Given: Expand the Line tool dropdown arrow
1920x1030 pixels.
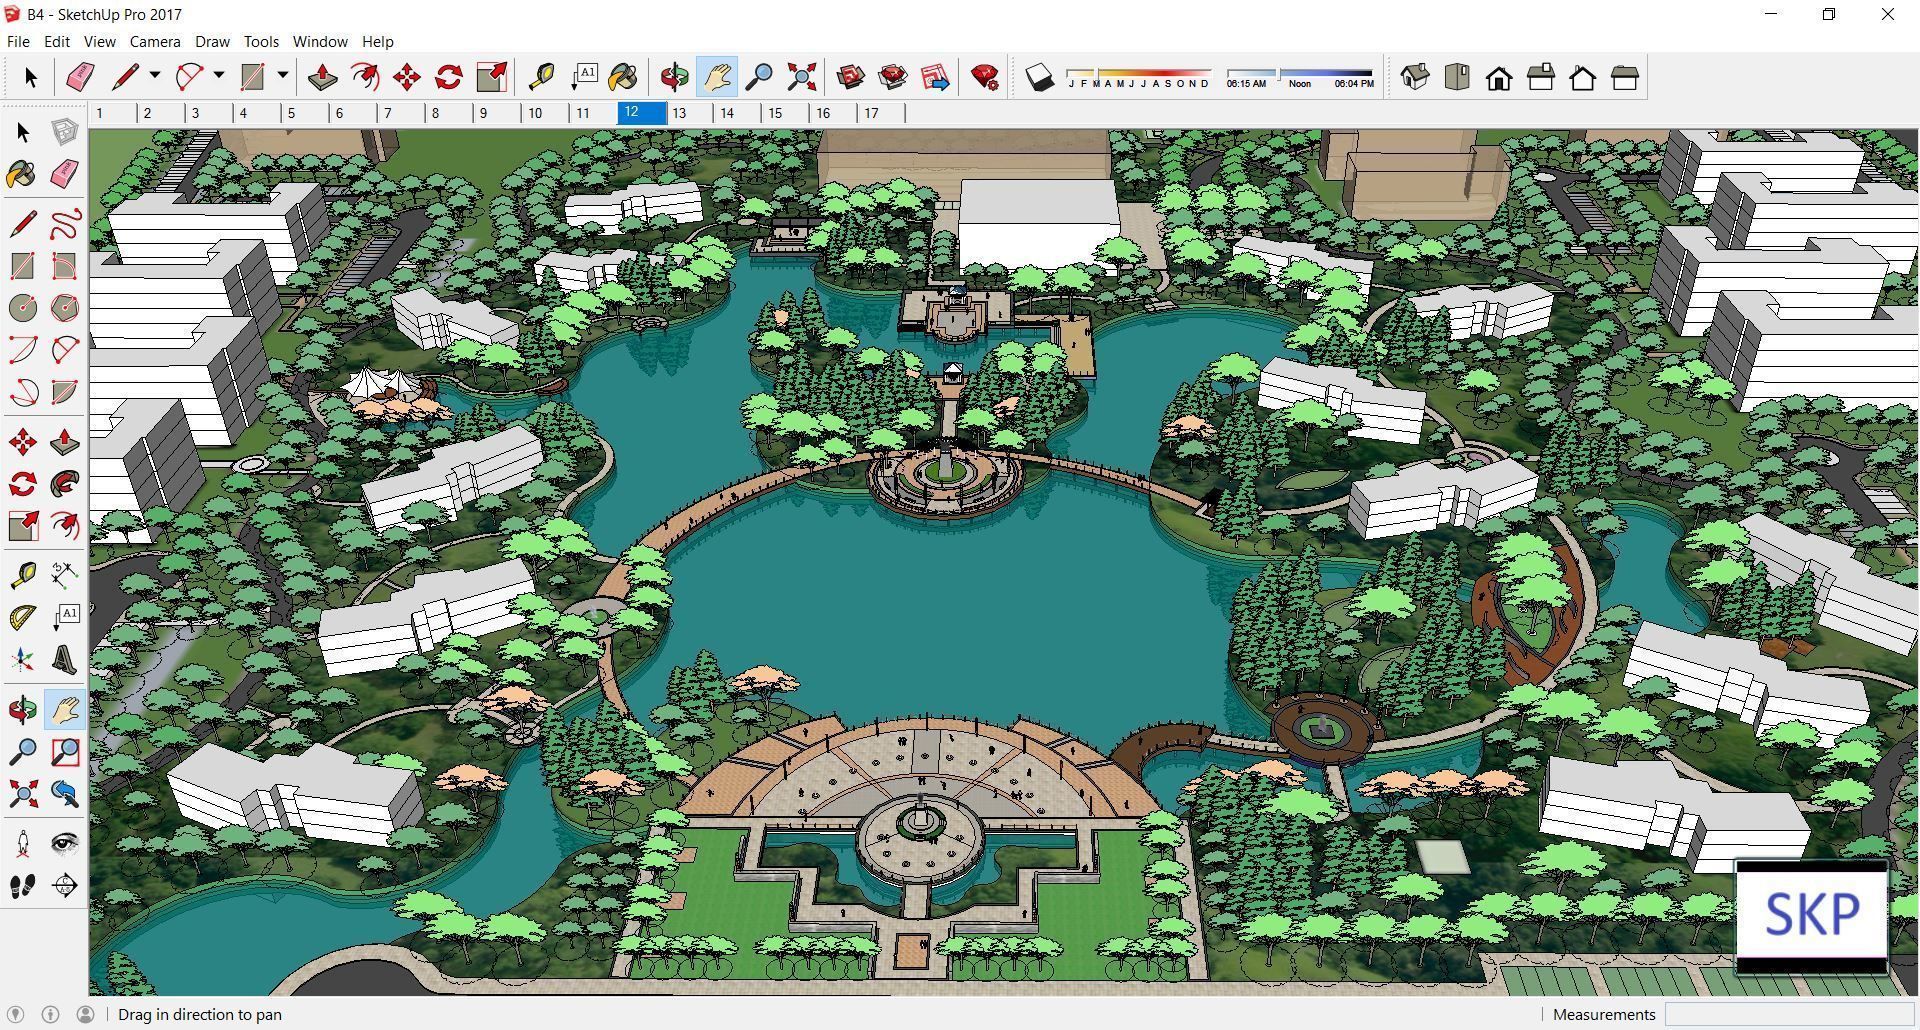Looking at the screenshot, I should click(x=154, y=76).
